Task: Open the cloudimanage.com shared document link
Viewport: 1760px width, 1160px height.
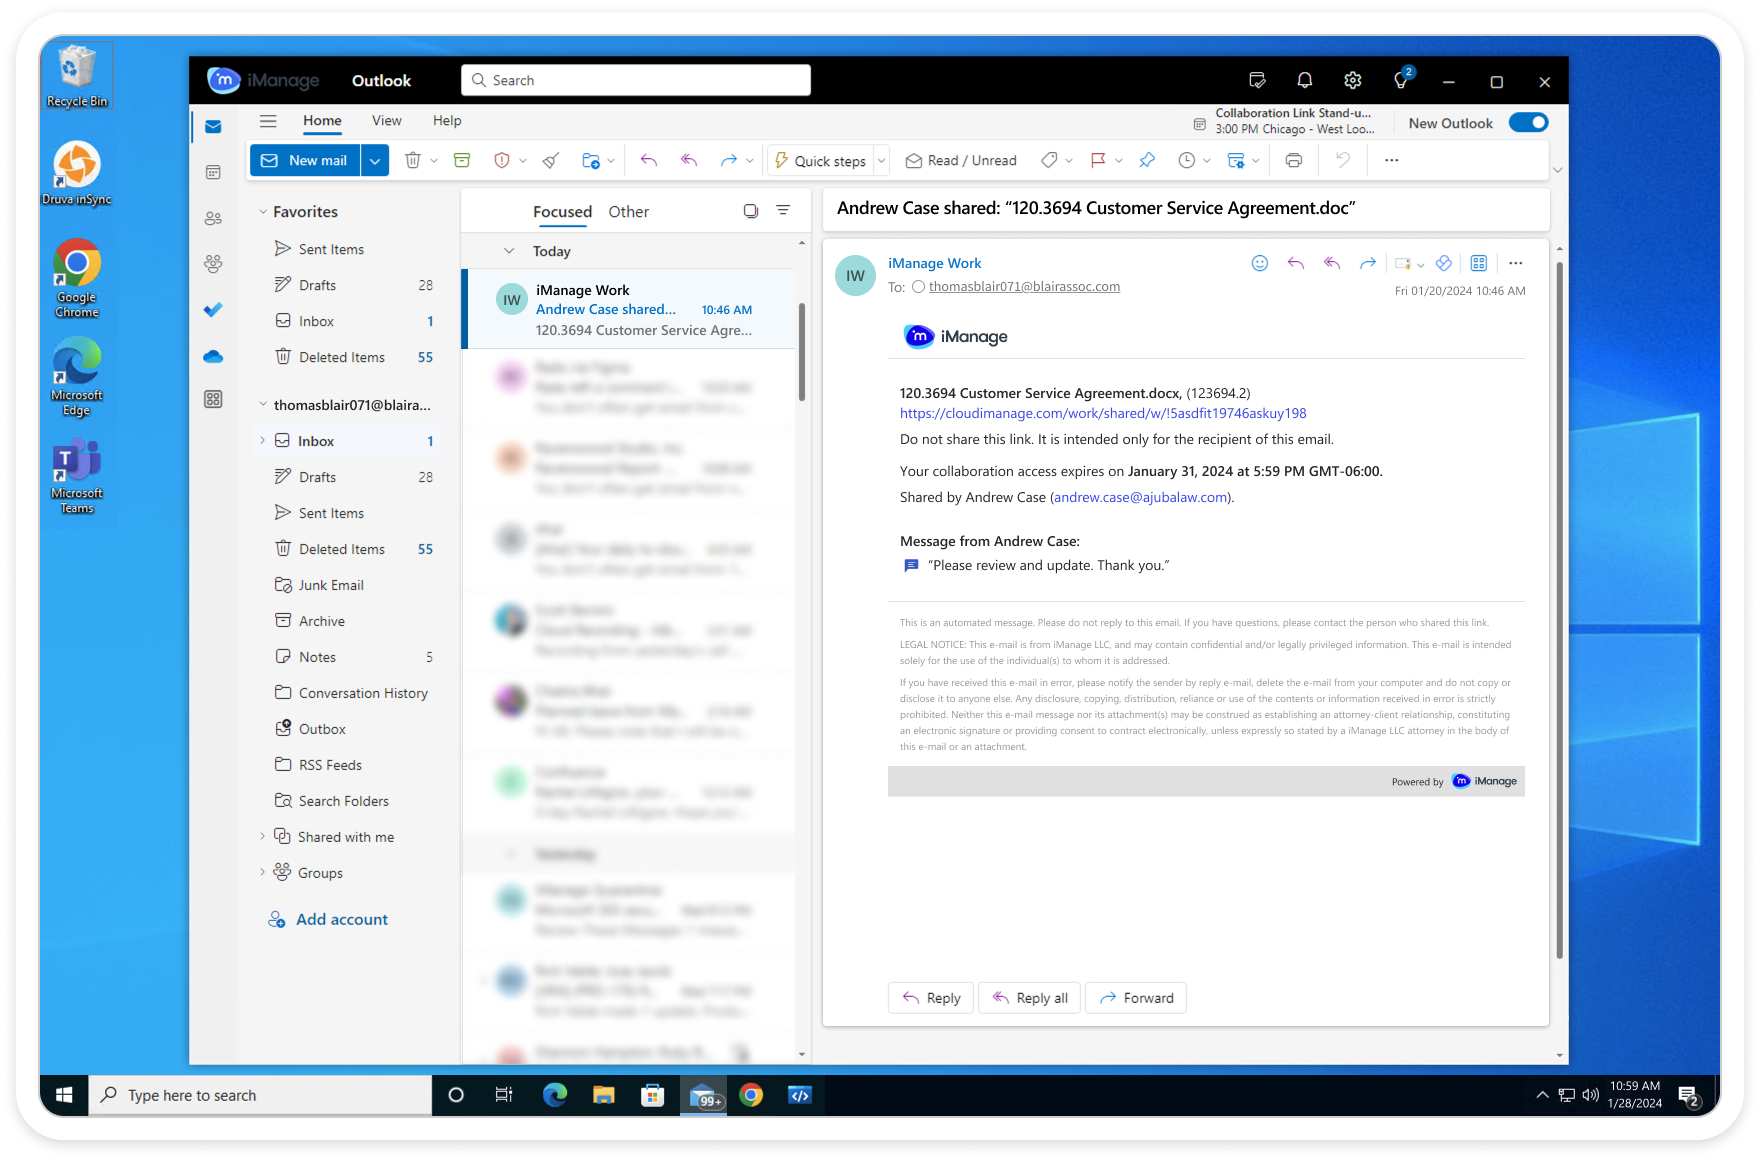Action: coord(1103,414)
